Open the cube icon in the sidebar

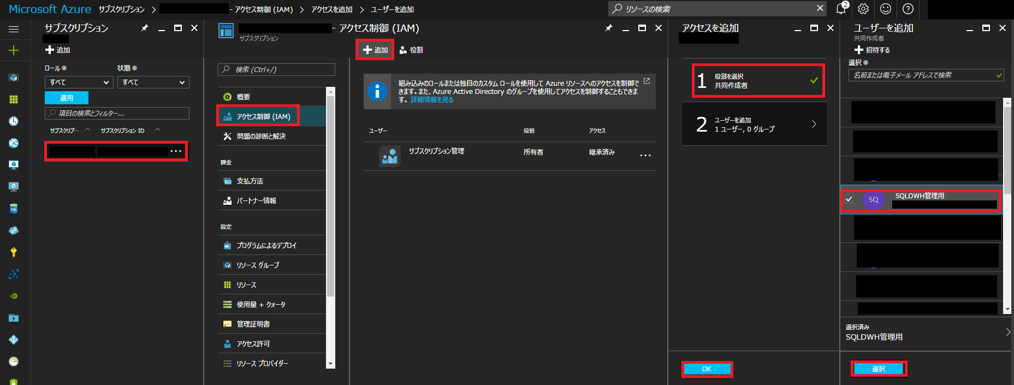(x=14, y=78)
